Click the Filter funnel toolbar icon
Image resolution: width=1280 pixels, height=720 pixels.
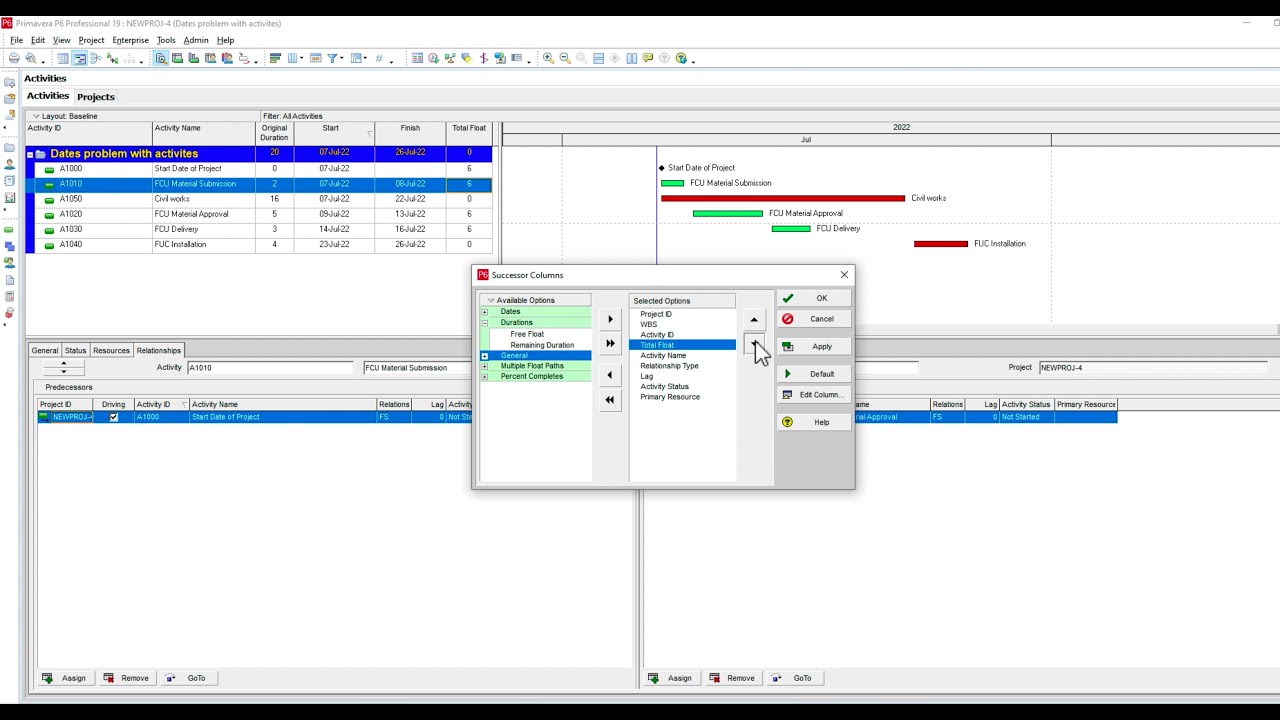333,59
